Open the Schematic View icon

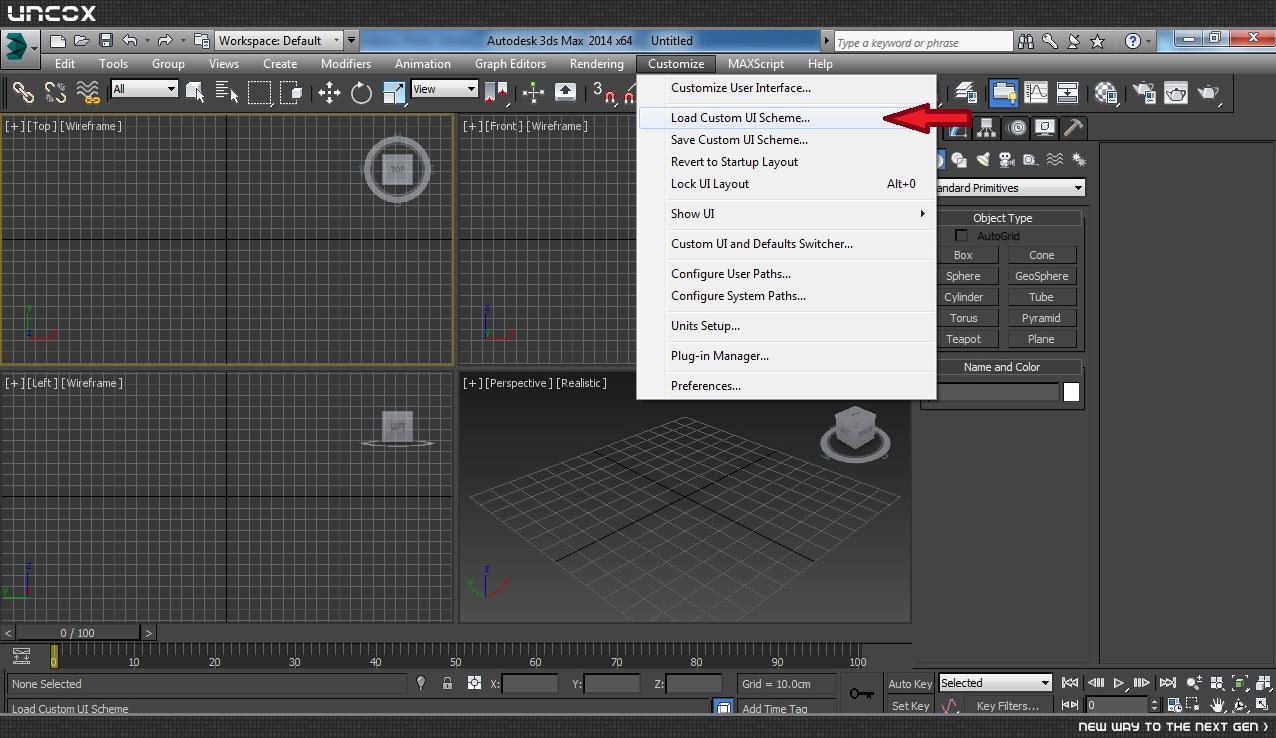[1067, 93]
